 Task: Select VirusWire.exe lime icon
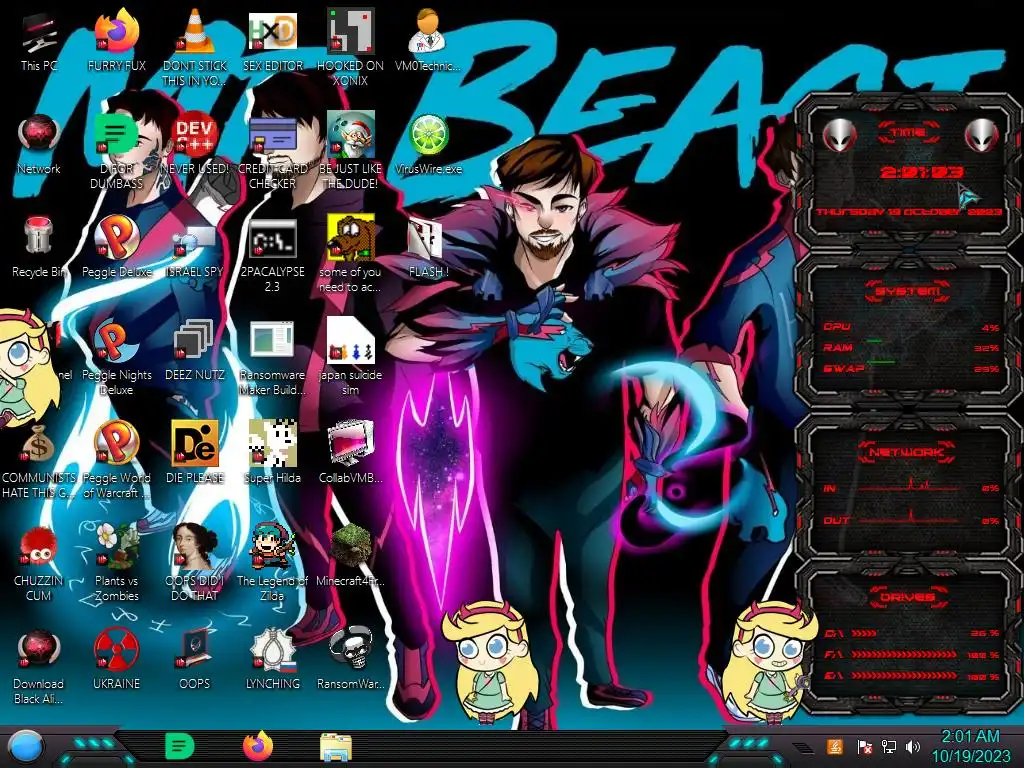pos(428,145)
